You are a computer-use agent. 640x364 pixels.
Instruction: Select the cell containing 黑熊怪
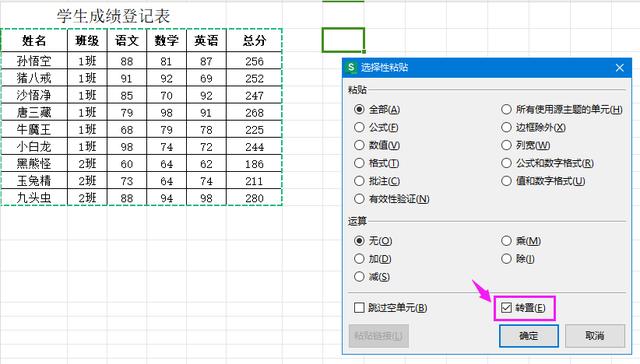click(x=34, y=164)
